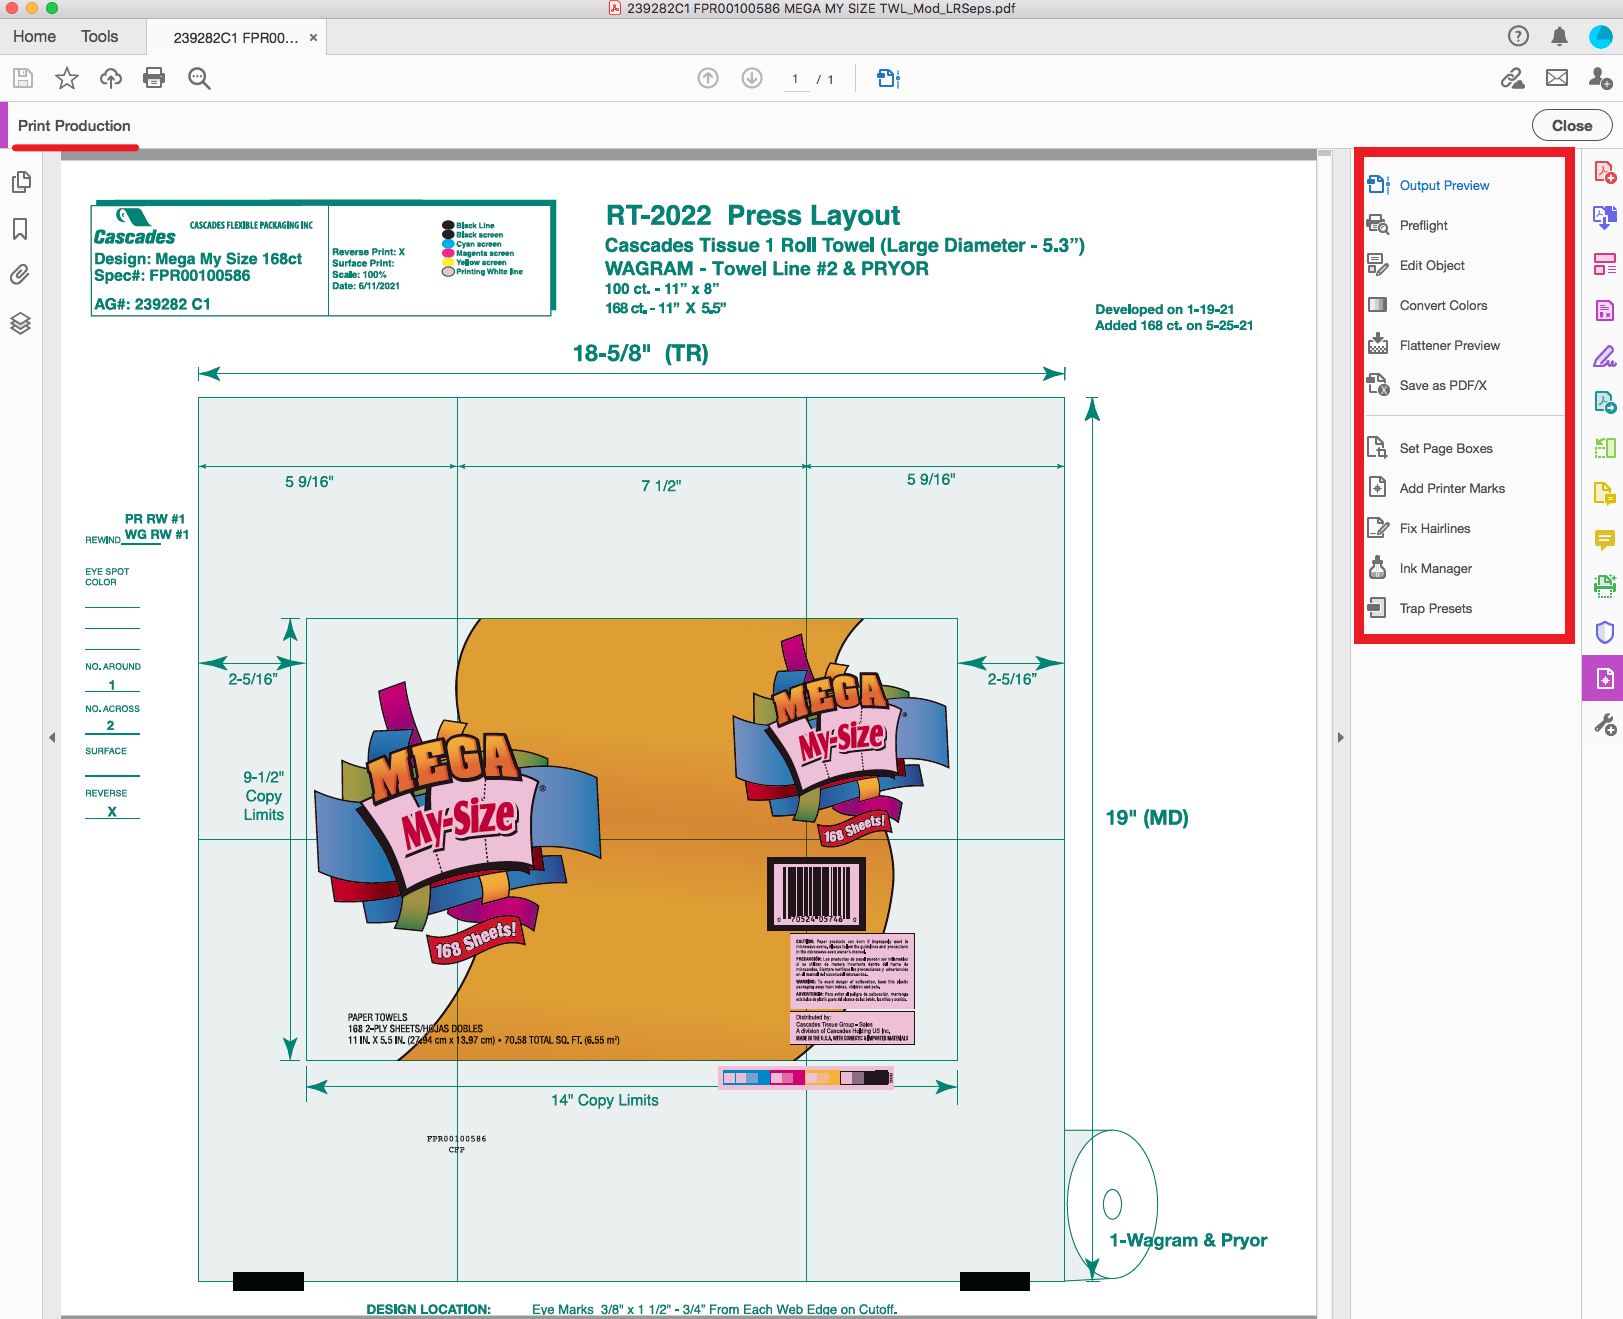Open the account profile avatar

[x=1601, y=37]
